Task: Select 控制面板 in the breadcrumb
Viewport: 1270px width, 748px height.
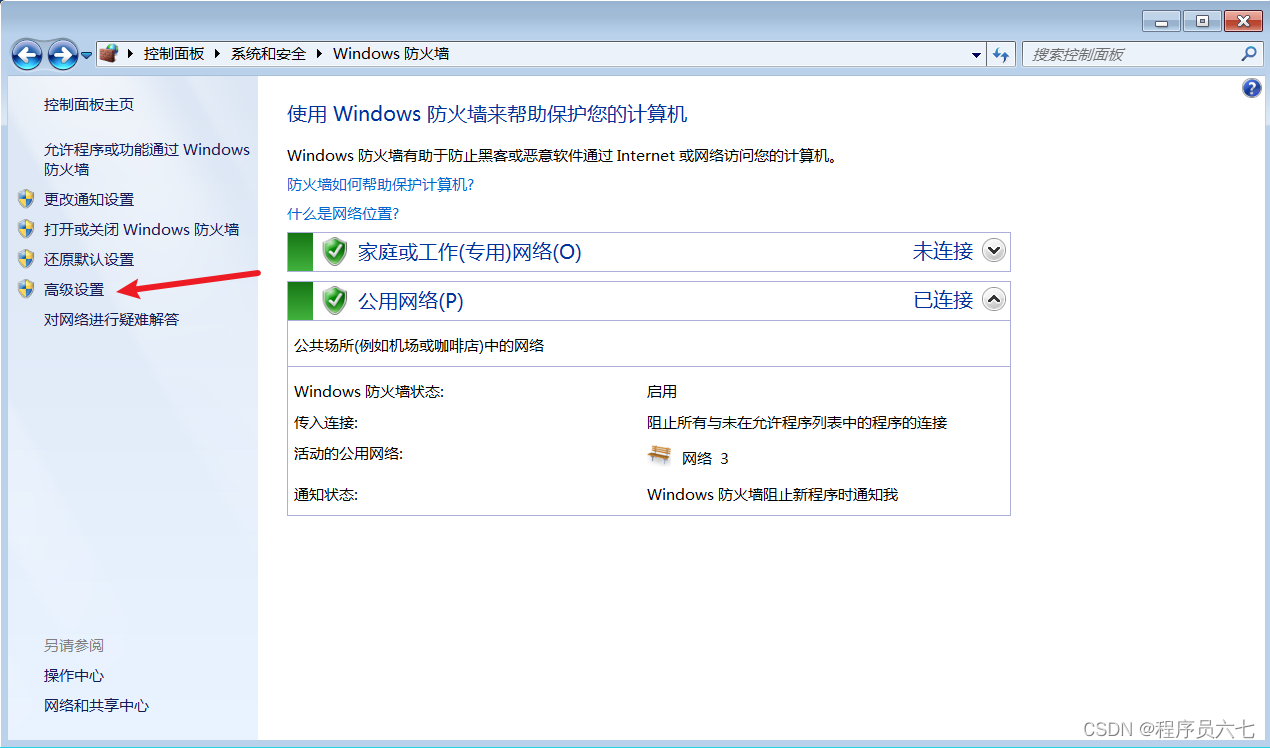Action: (x=174, y=54)
